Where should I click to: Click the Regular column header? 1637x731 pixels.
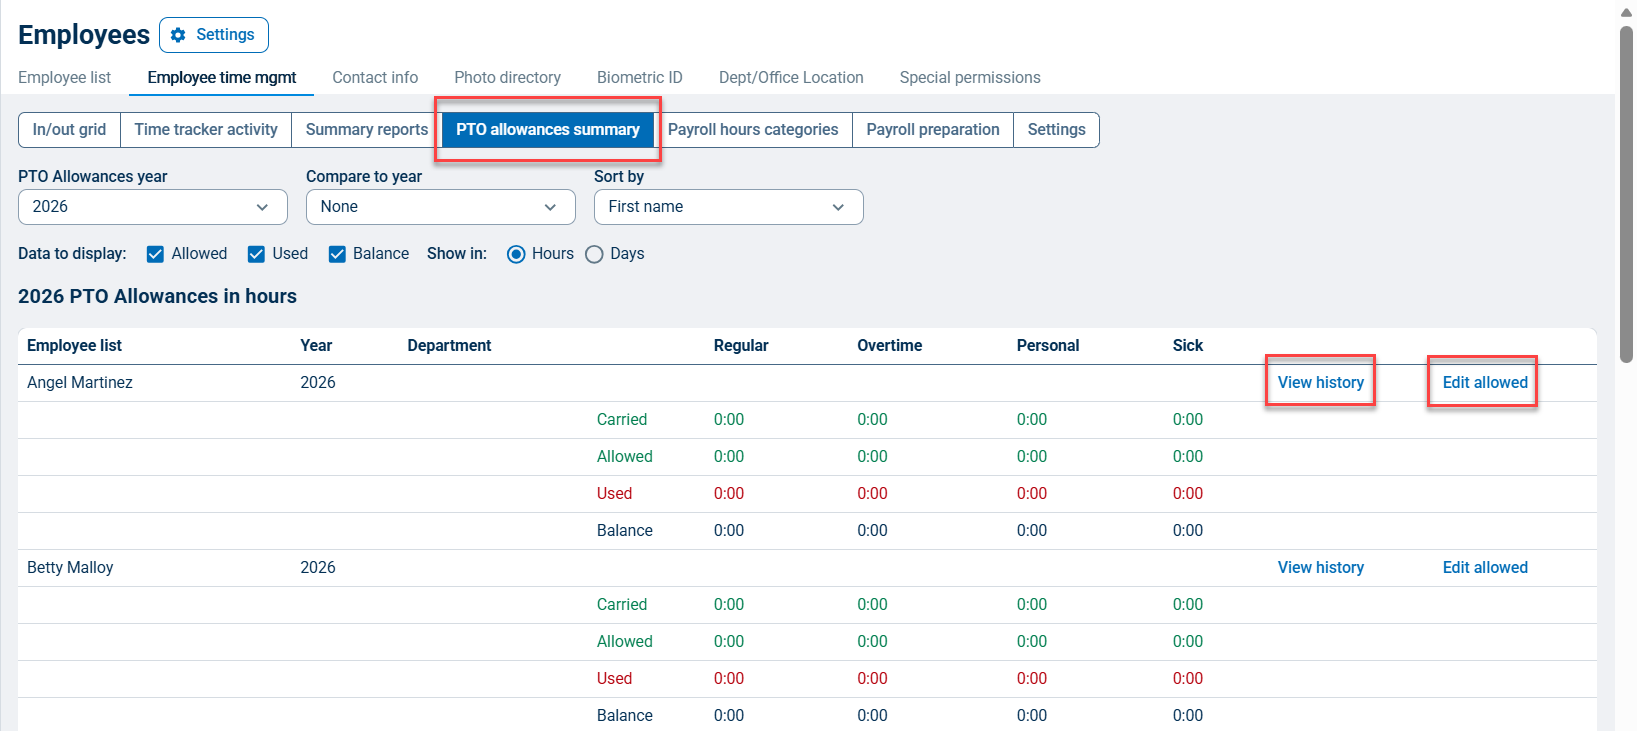(741, 345)
